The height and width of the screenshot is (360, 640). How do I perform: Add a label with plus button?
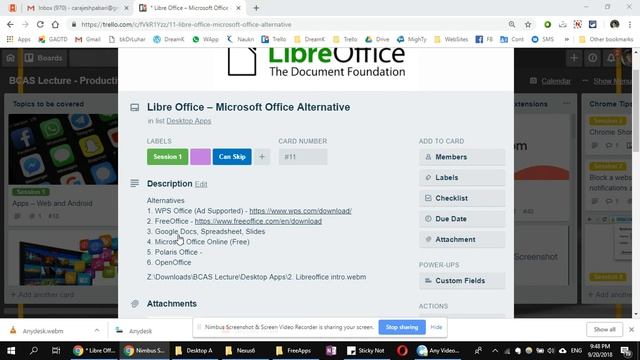(x=262, y=157)
